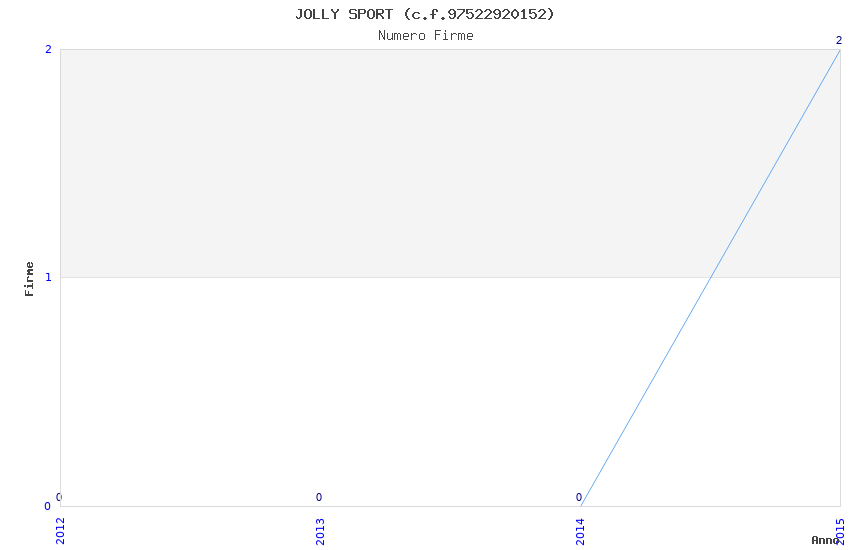The width and height of the screenshot is (850, 550).
Task: Click the chart title JOLLY SPORT
Action: pyautogui.click(x=344, y=14)
